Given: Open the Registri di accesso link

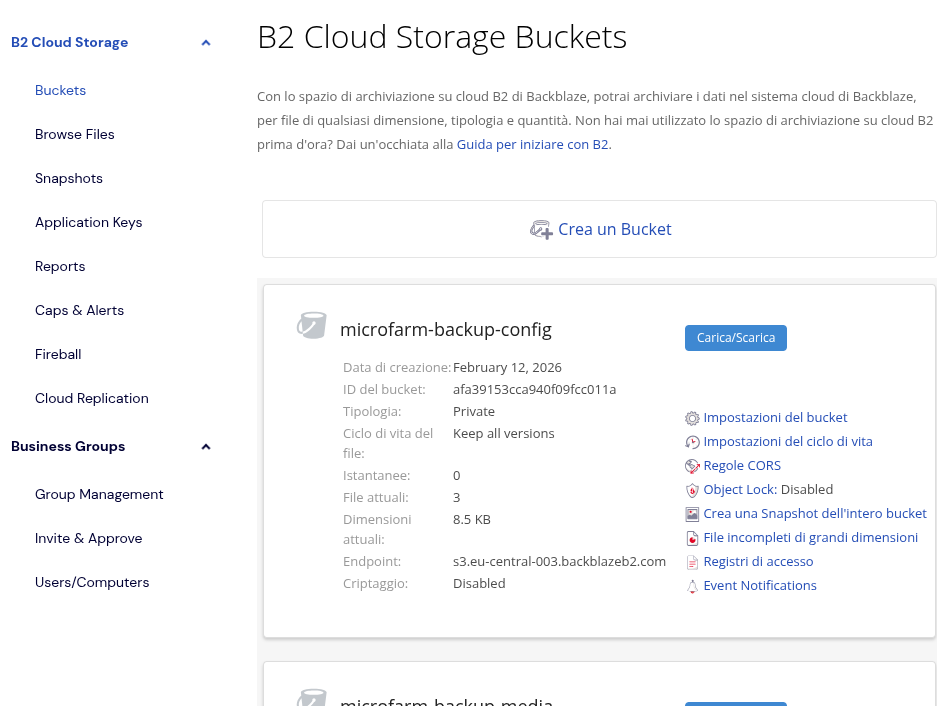Looking at the screenshot, I should tap(758, 562).
